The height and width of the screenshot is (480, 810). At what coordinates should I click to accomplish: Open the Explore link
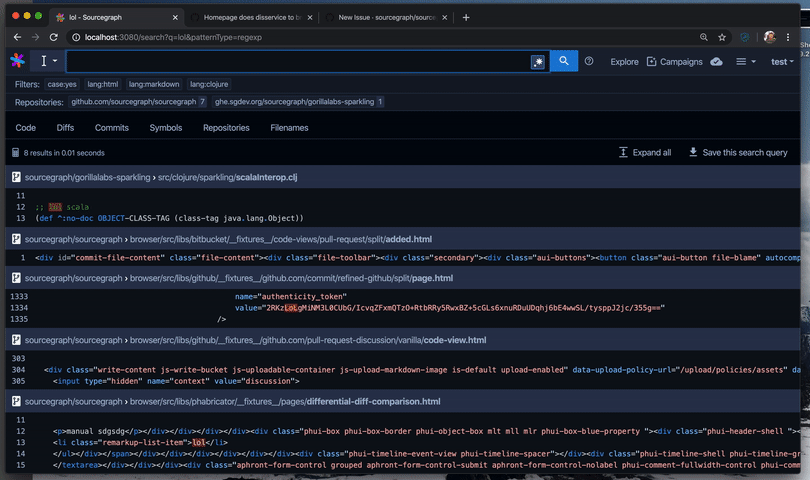(624, 61)
